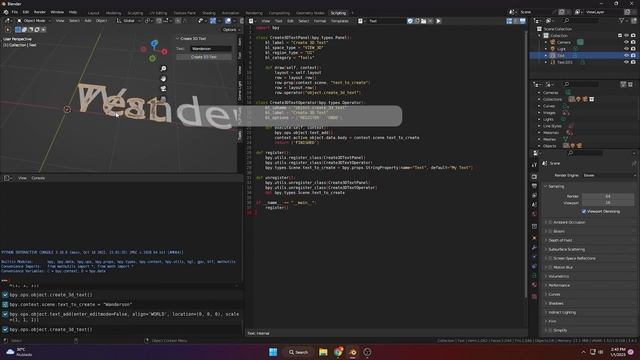Open the View Layer properties tab icon
The height and width of the screenshot is (360, 640).
(534, 196)
